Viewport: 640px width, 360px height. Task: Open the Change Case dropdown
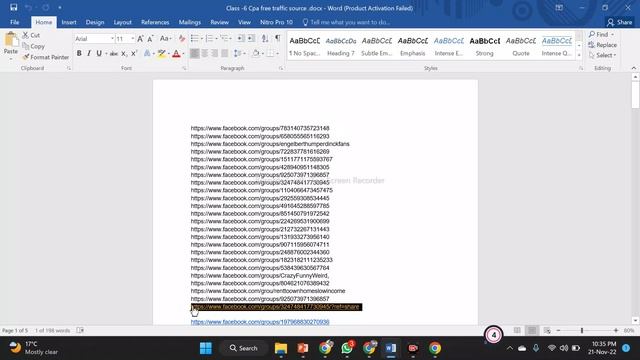165,39
